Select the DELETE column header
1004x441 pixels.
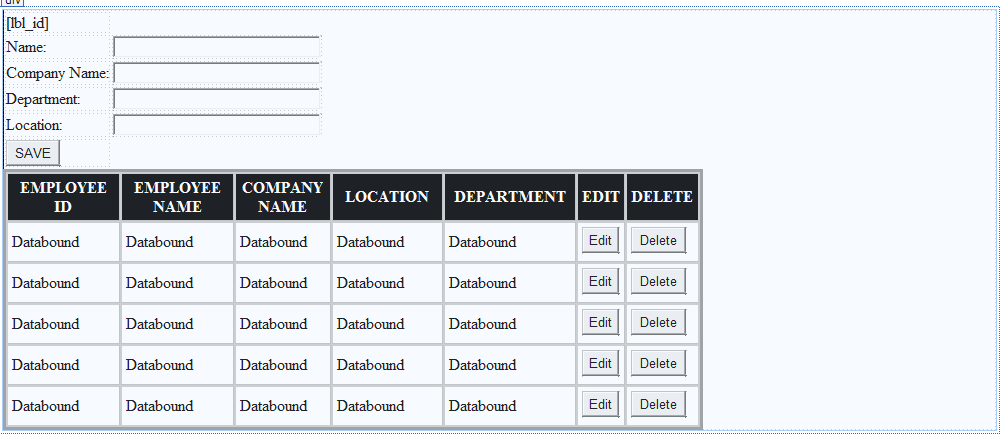(x=662, y=197)
